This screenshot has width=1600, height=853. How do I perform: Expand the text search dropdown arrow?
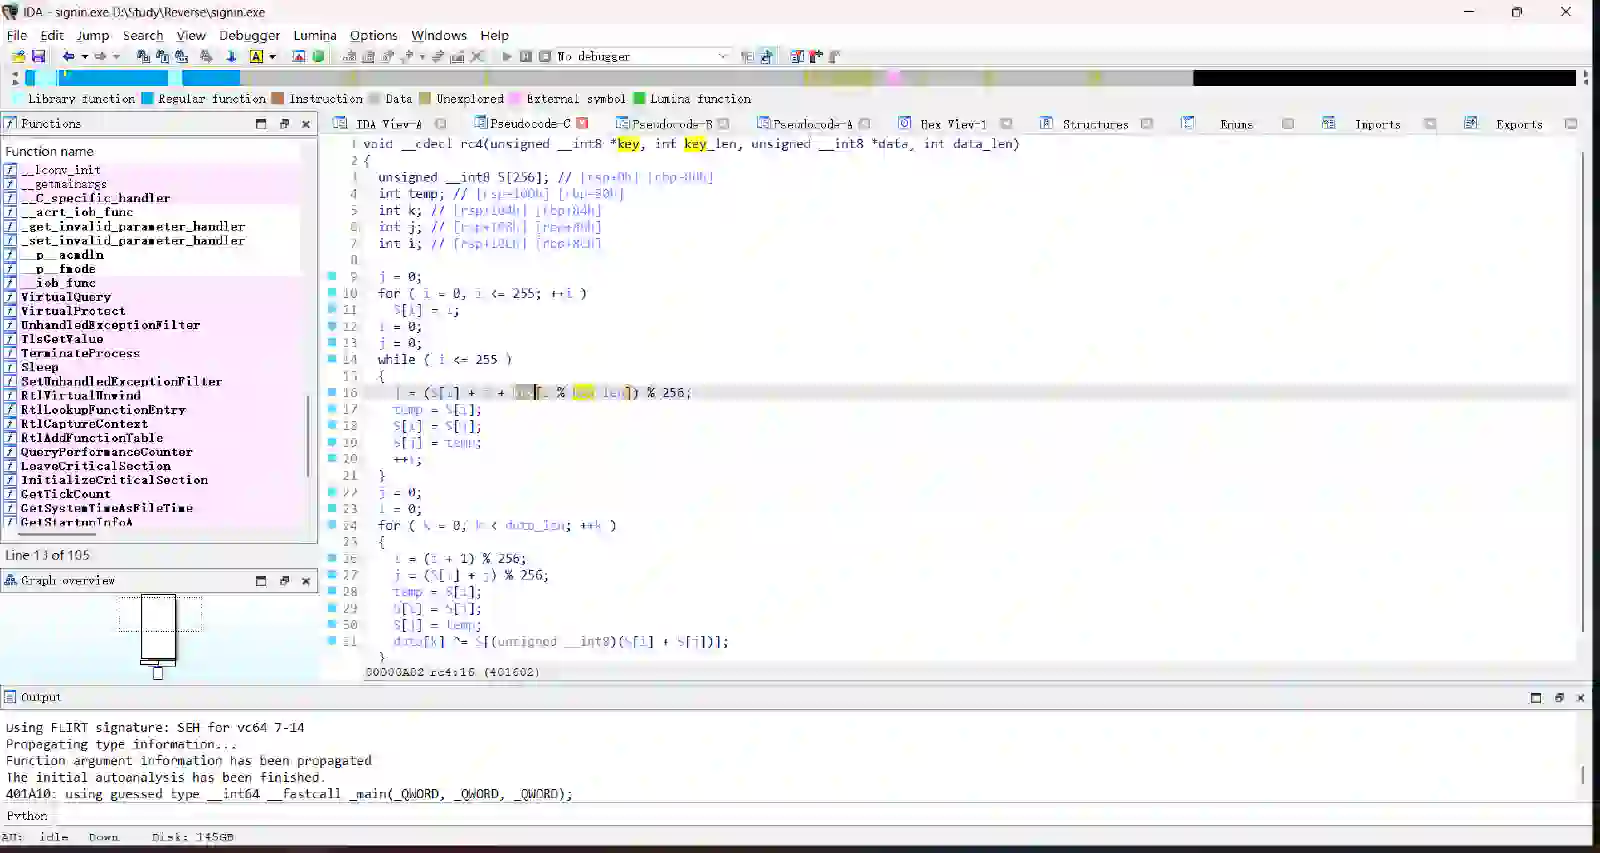coord(272,57)
